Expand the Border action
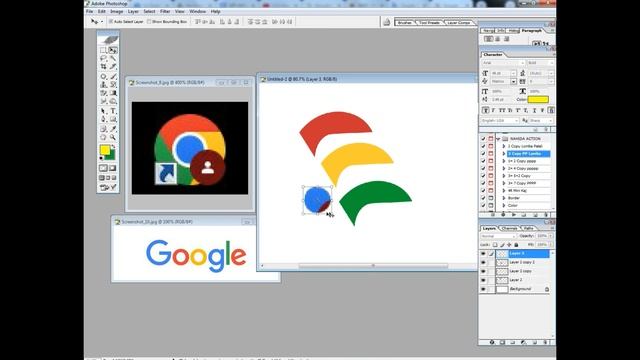The height and width of the screenshot is (360, 640). pos(504,198)
